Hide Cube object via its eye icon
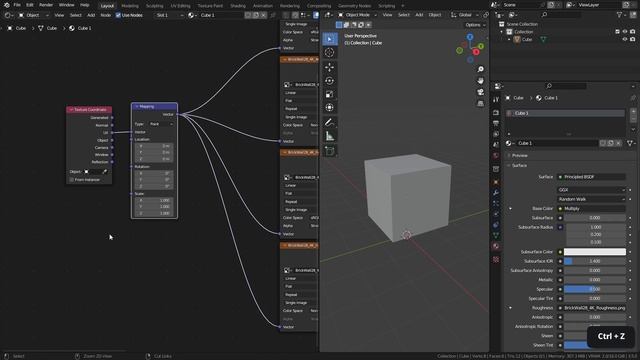The height and width of the screenshot is (360, 640). tap(624, 40)
